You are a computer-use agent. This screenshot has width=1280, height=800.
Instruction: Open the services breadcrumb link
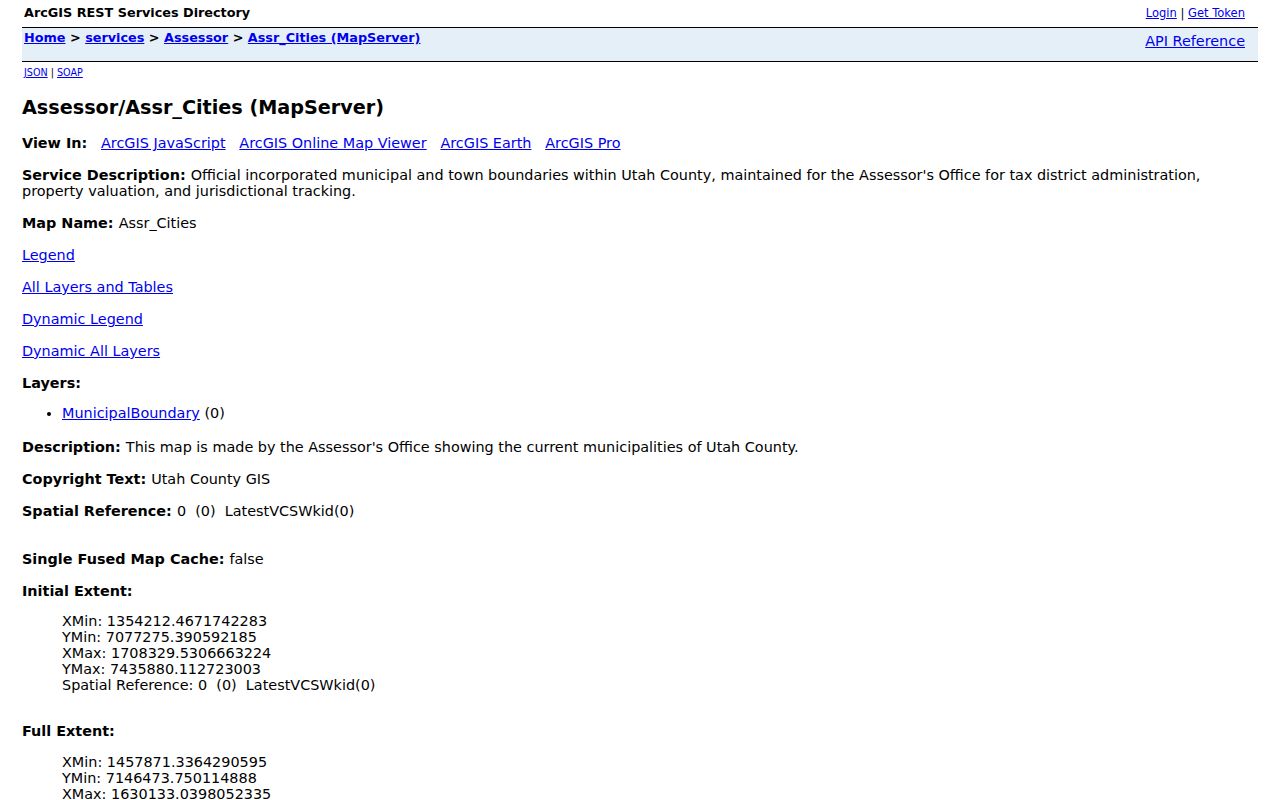point(115,38)
